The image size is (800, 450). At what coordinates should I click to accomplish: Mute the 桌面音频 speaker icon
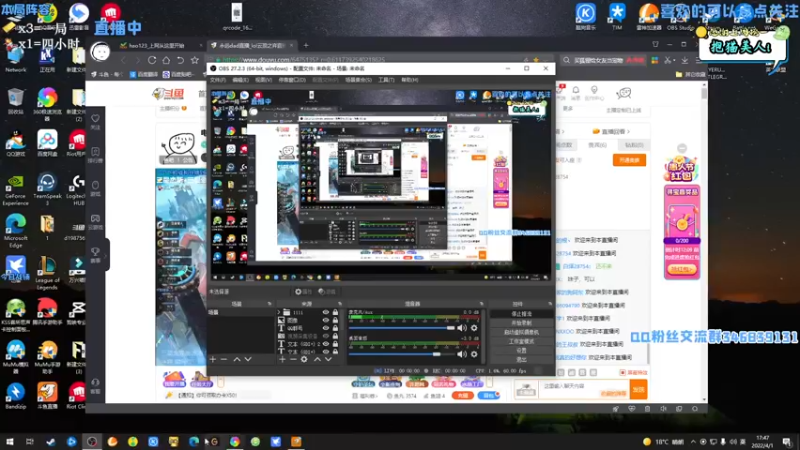462,354
